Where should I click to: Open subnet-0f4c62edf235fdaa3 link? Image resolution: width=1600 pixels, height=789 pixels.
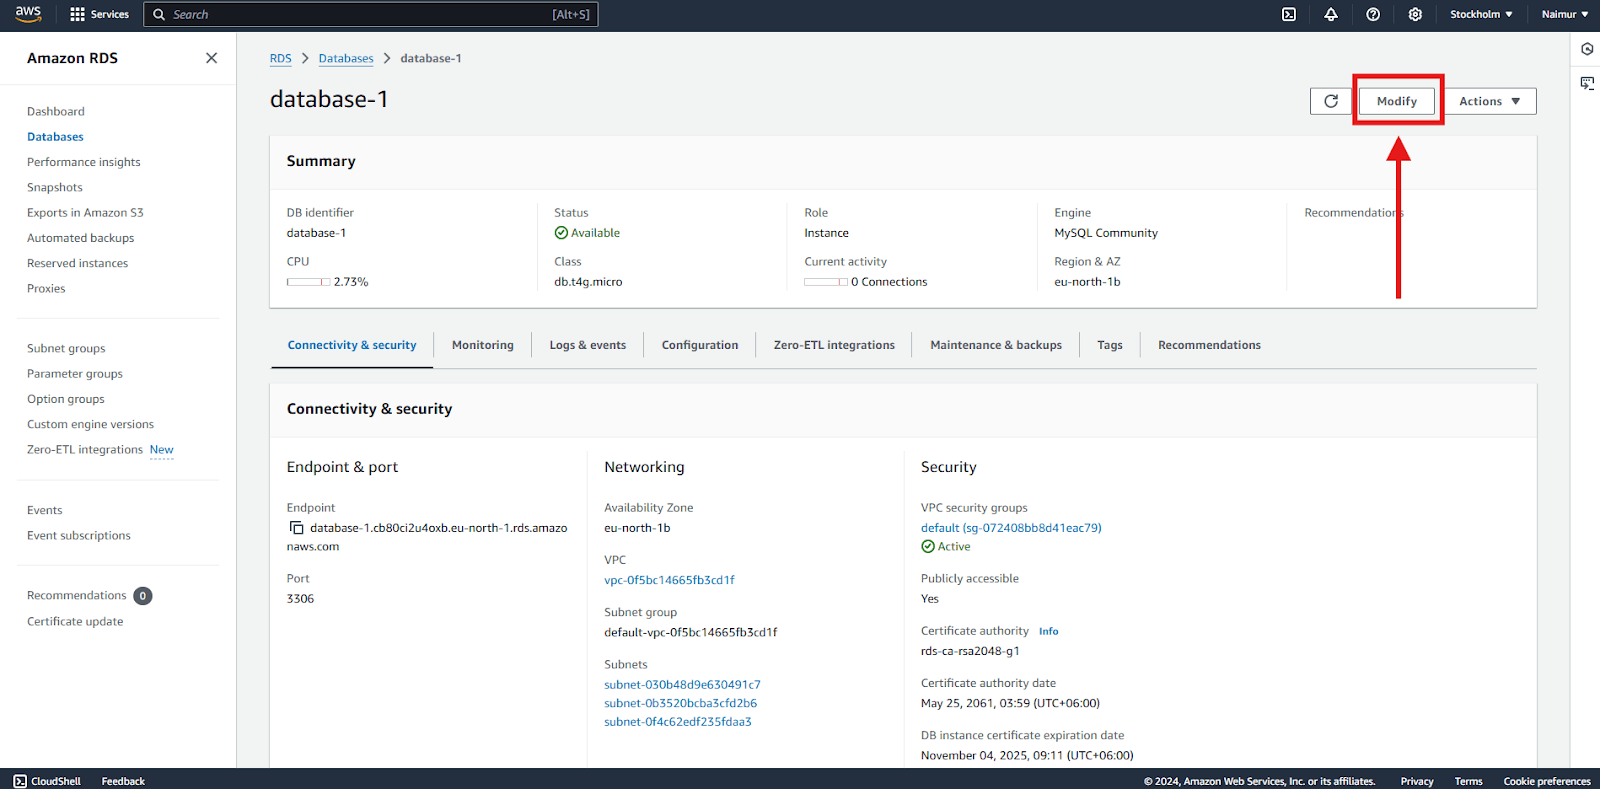[678, 722]
